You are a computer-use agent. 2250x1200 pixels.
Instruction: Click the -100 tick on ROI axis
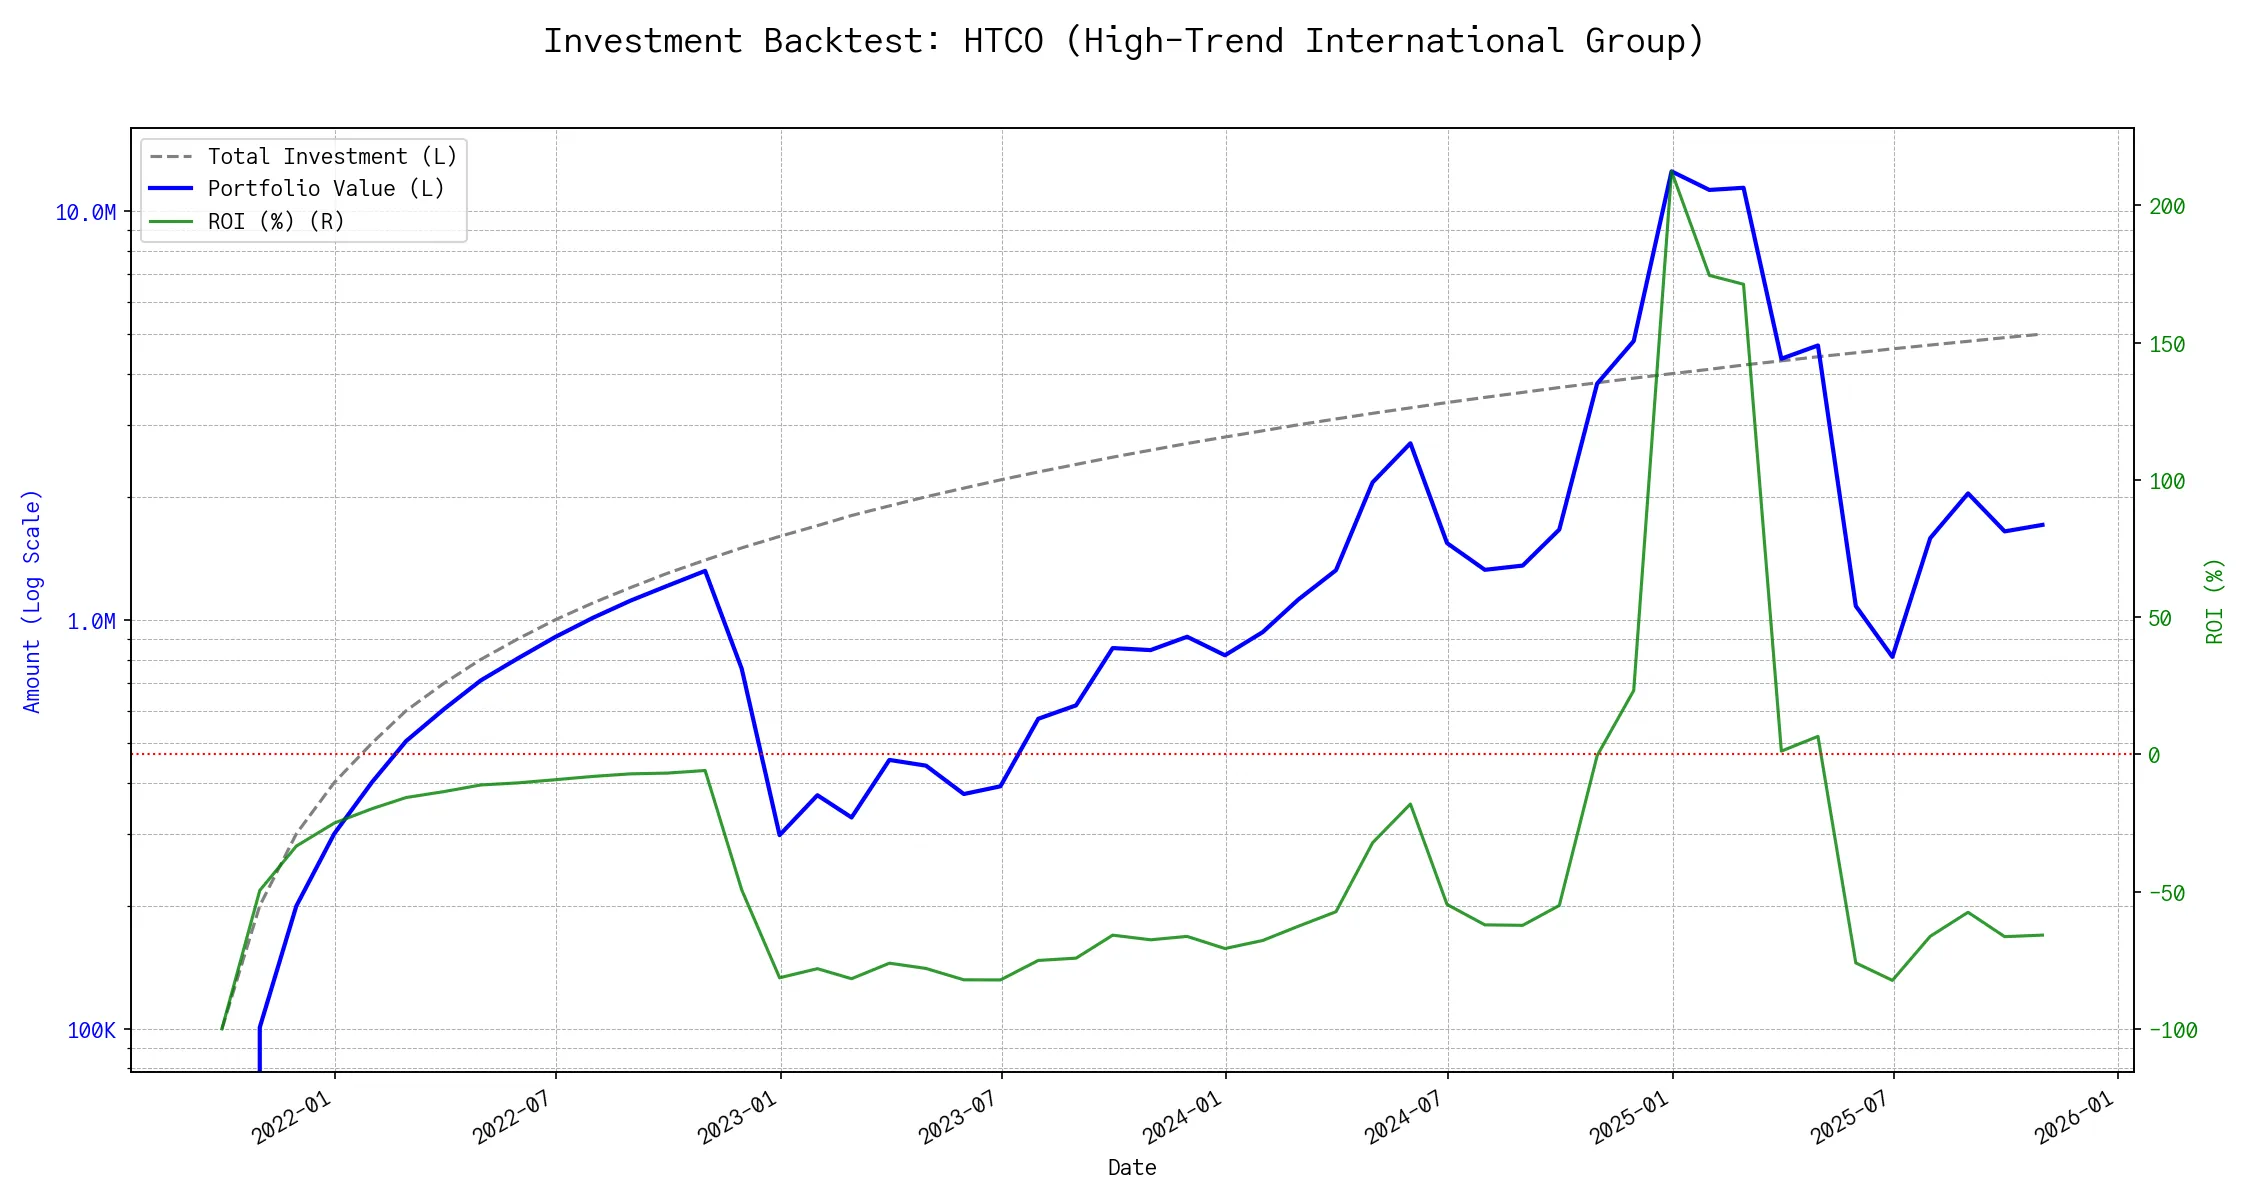[x=2173, y=1031]
